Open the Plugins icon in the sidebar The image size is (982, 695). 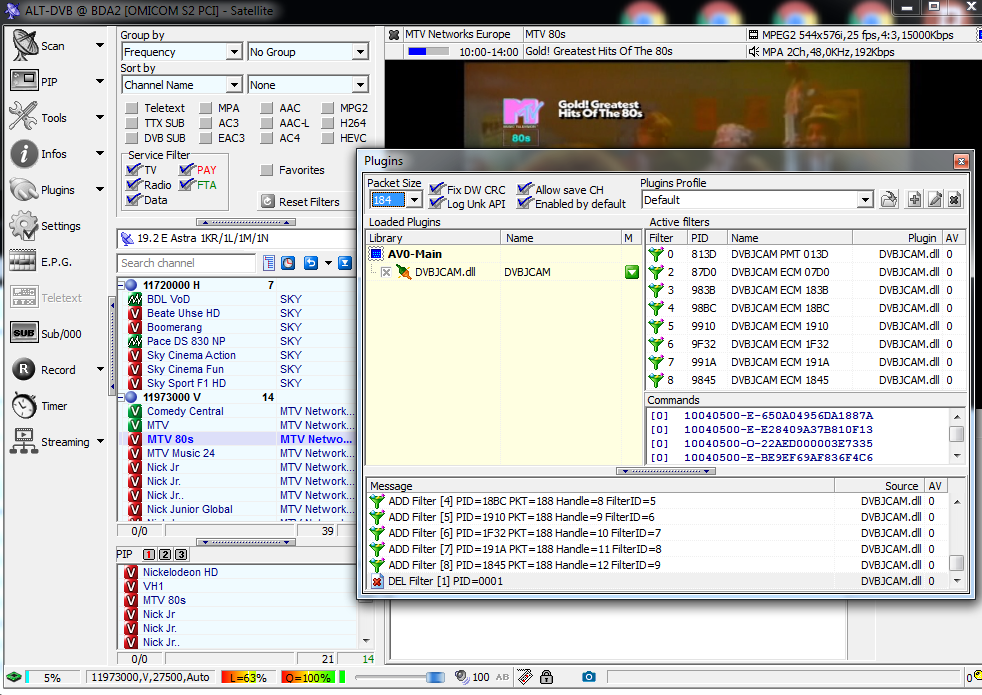(x=24, y=190)
